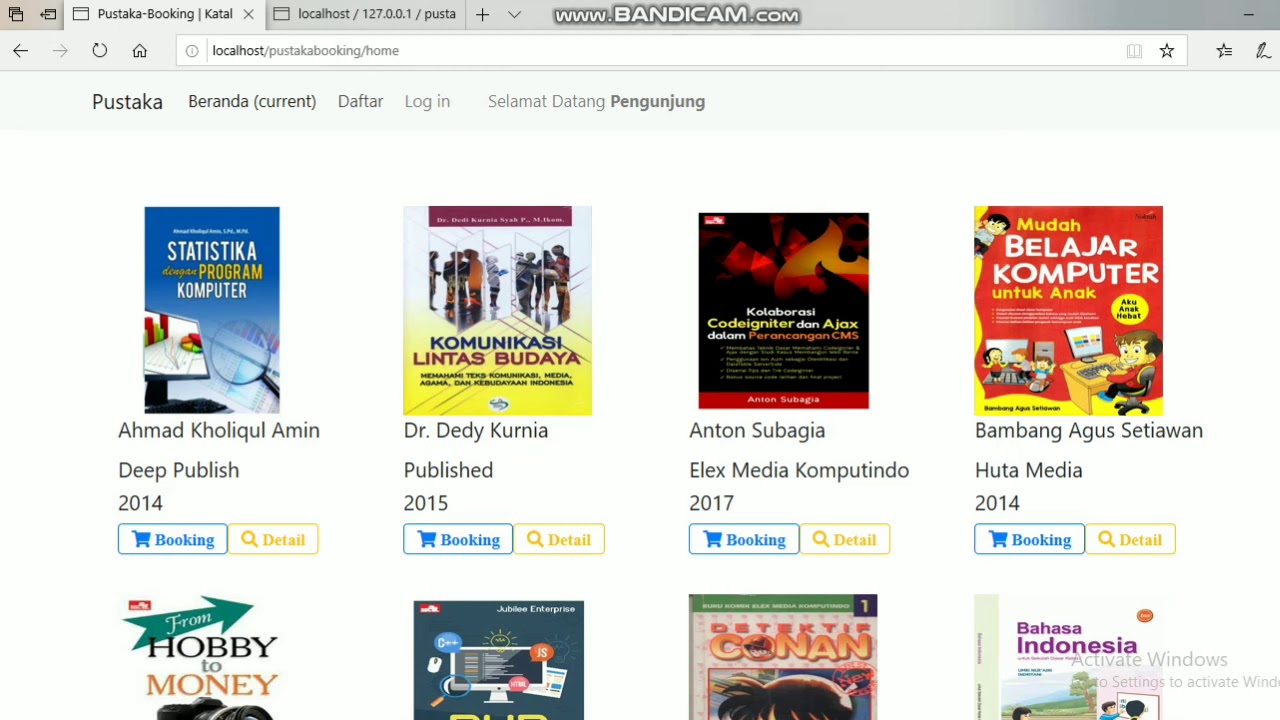The image size is (1280, 720).
Task: Click the year 2017 under Anton Subagia
Action: pos(711,503)
